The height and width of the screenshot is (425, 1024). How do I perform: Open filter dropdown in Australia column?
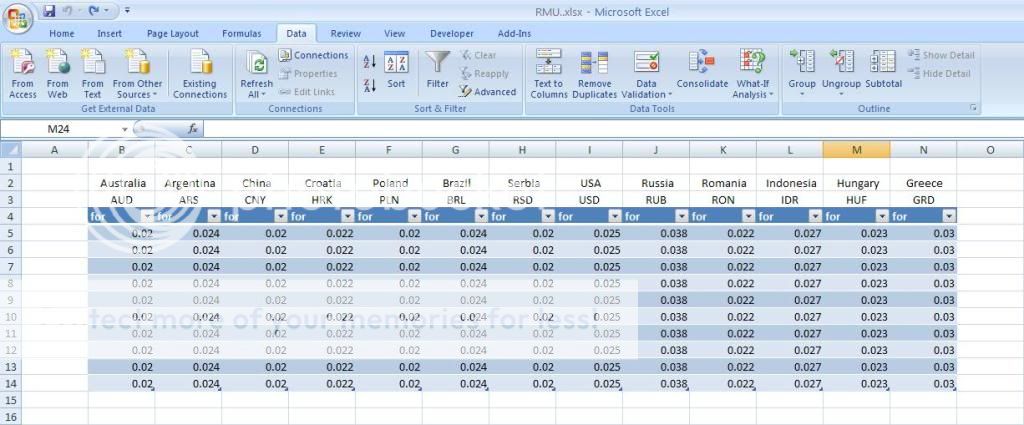pyautogui.click(x=147, y=216)
